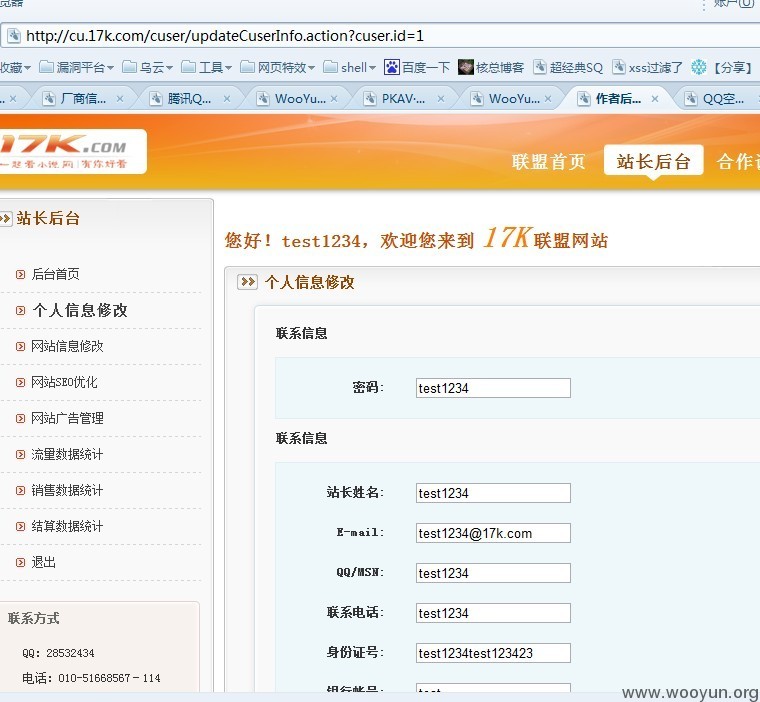
Task: Click the snowflake 【分享】 bookmark icon
Action: 698,67
